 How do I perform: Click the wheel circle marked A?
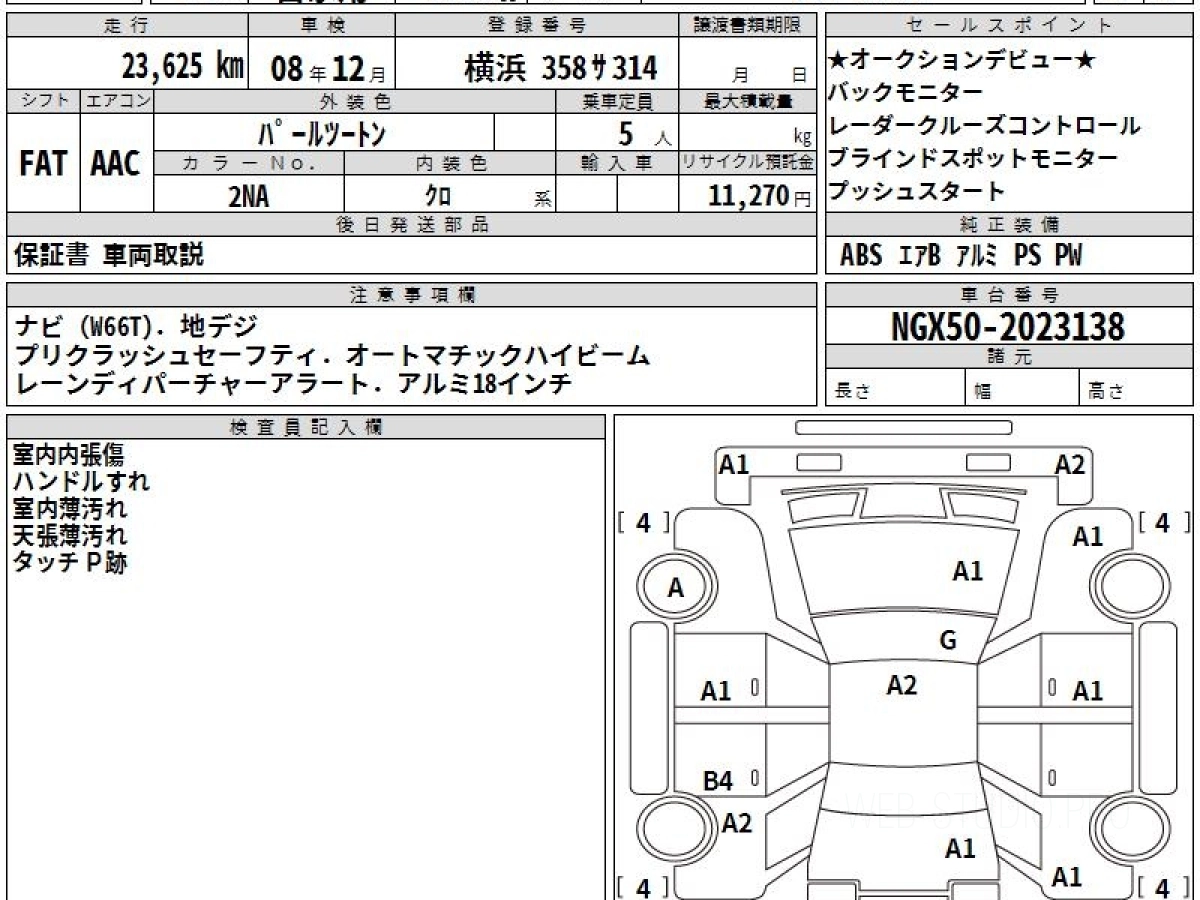pyautogui.click(x=676, y=588)
